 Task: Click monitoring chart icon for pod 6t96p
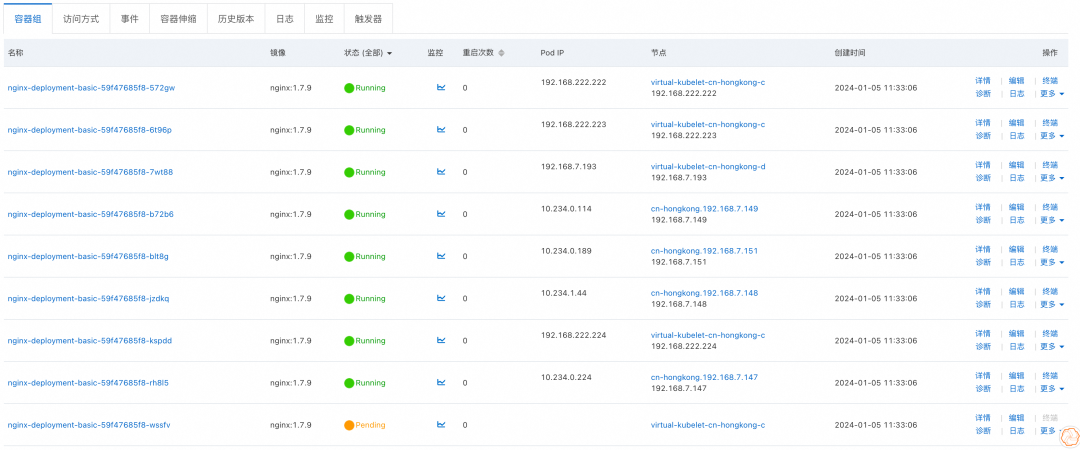(441, 130)
